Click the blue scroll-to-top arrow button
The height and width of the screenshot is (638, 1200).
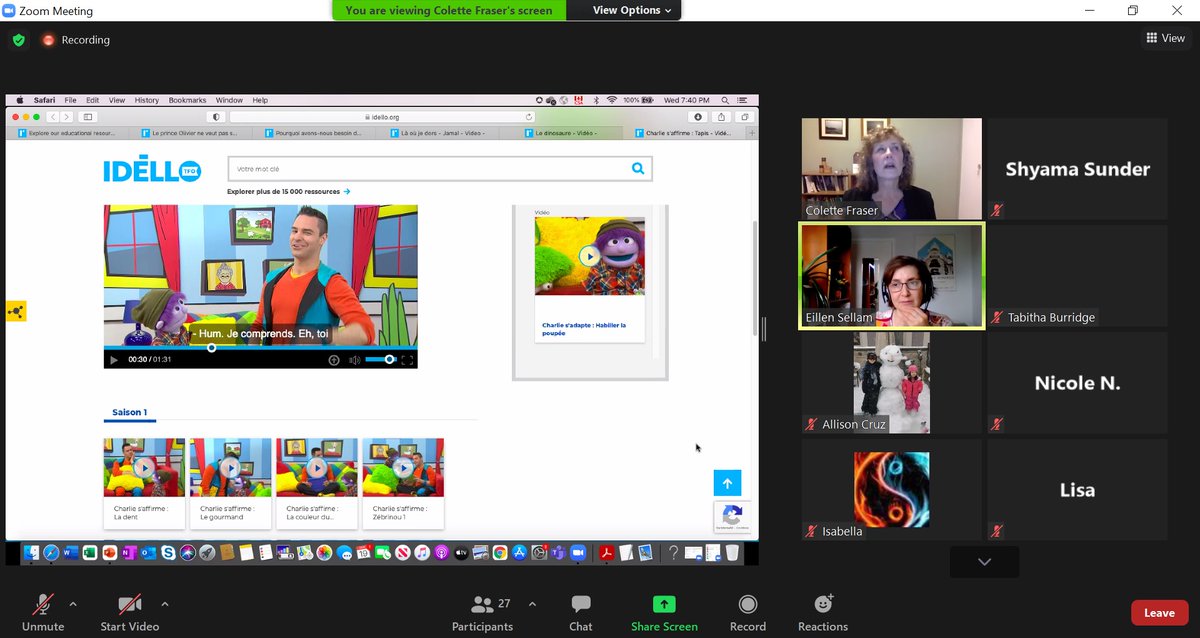727,483
